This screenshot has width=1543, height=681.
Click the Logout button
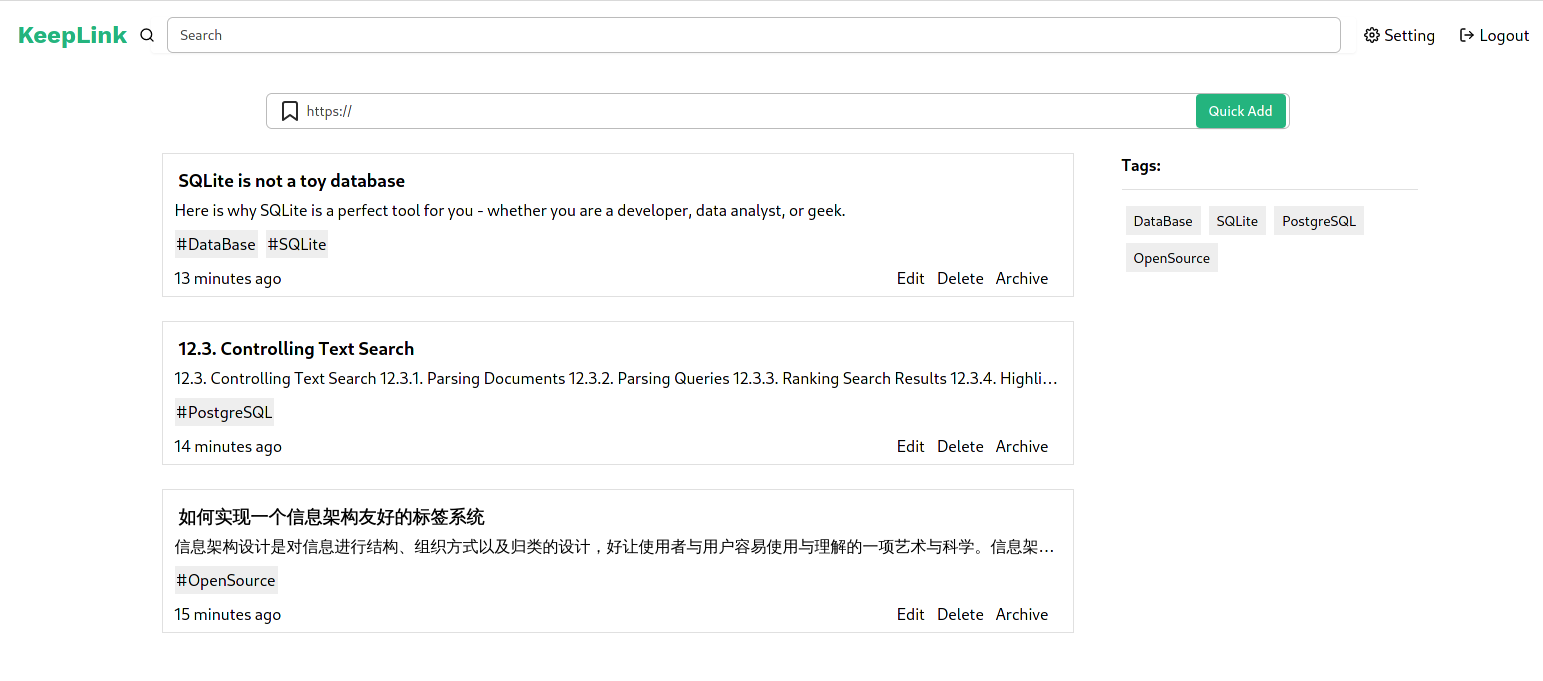(x=1494, y=35)
